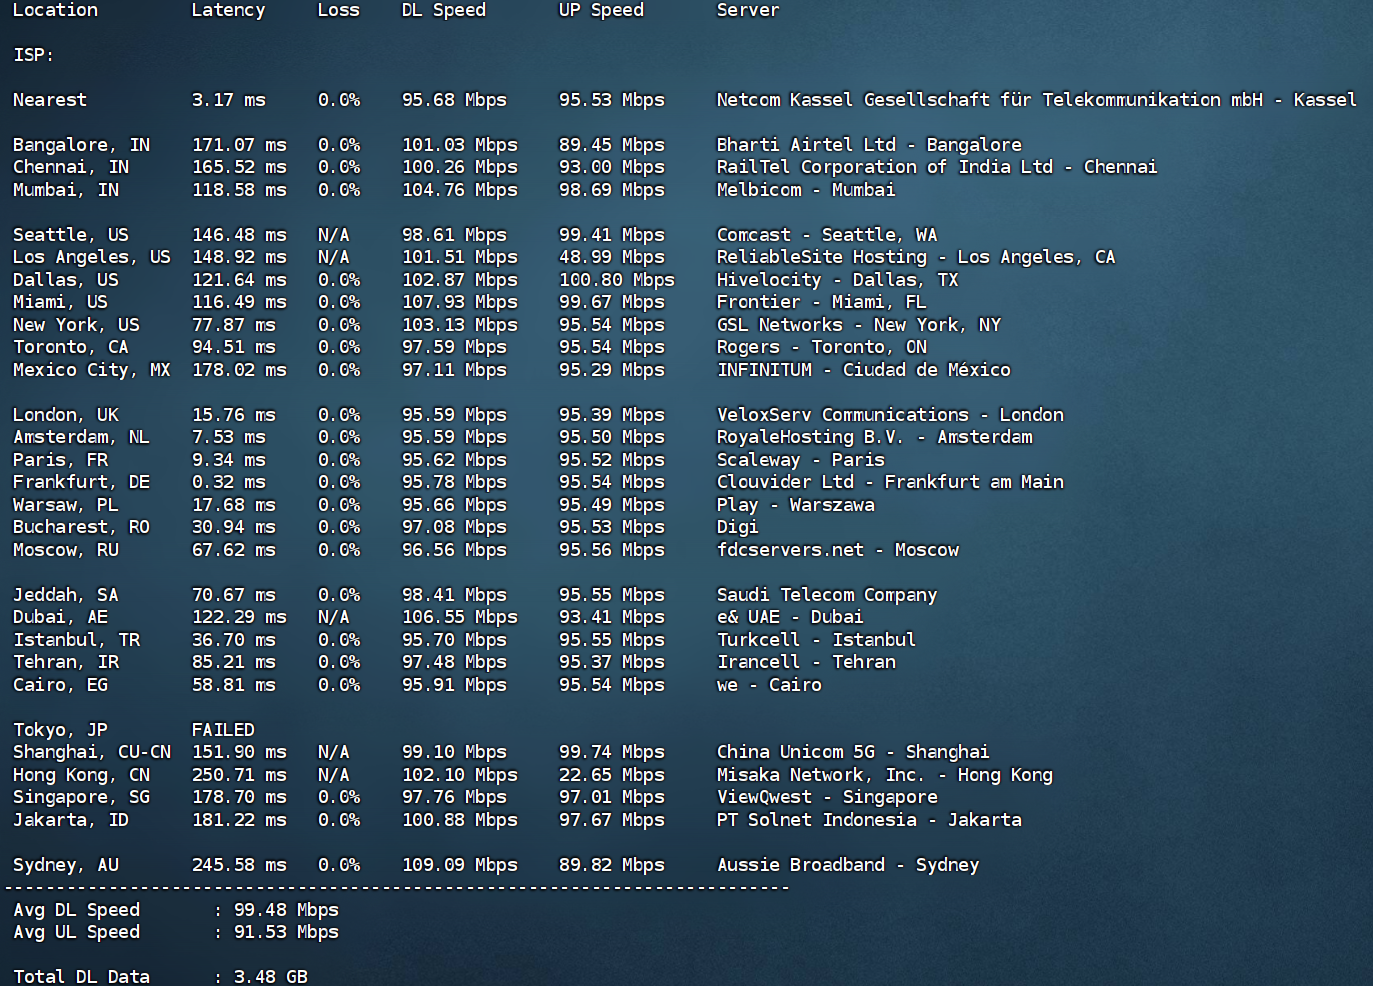Select the "7.53 ms" latency for Amsterdam

(229, 437)
